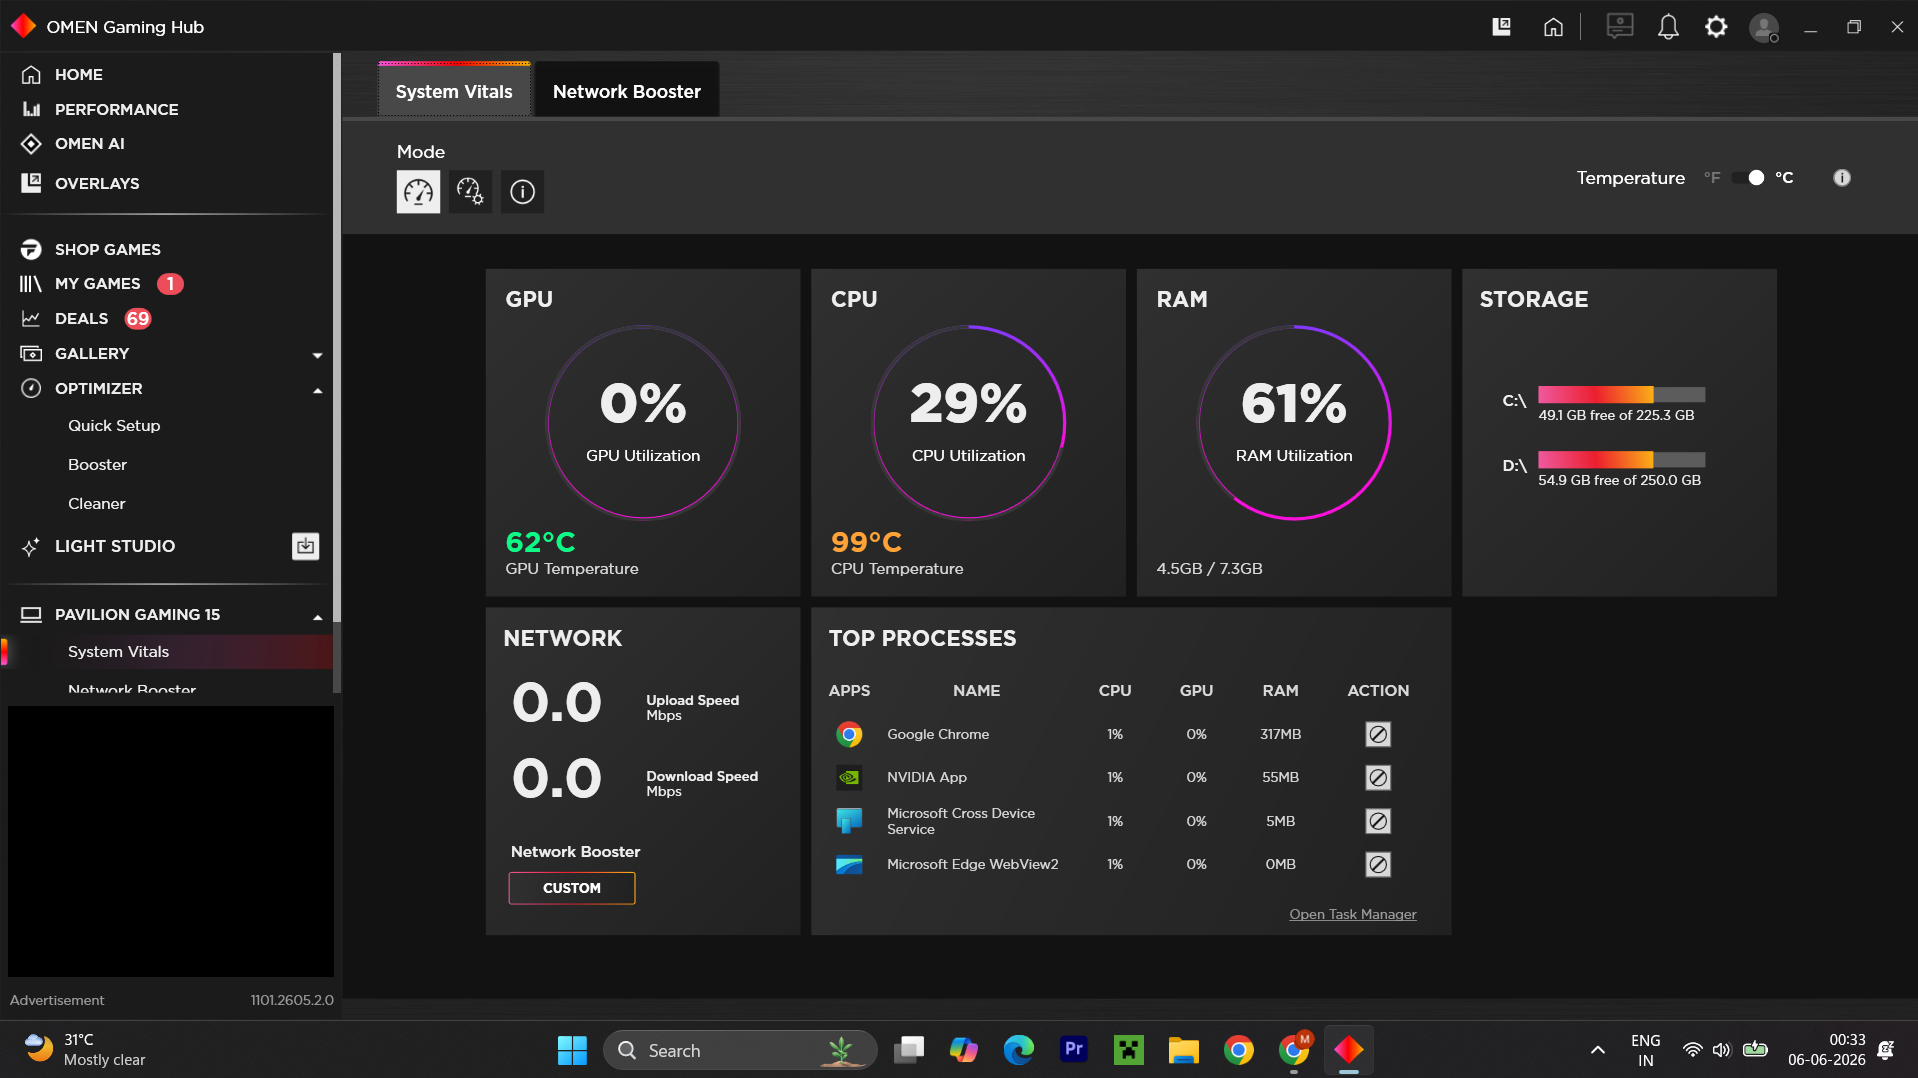Click the RAM Utilization gauge

tap(1294, 422)
